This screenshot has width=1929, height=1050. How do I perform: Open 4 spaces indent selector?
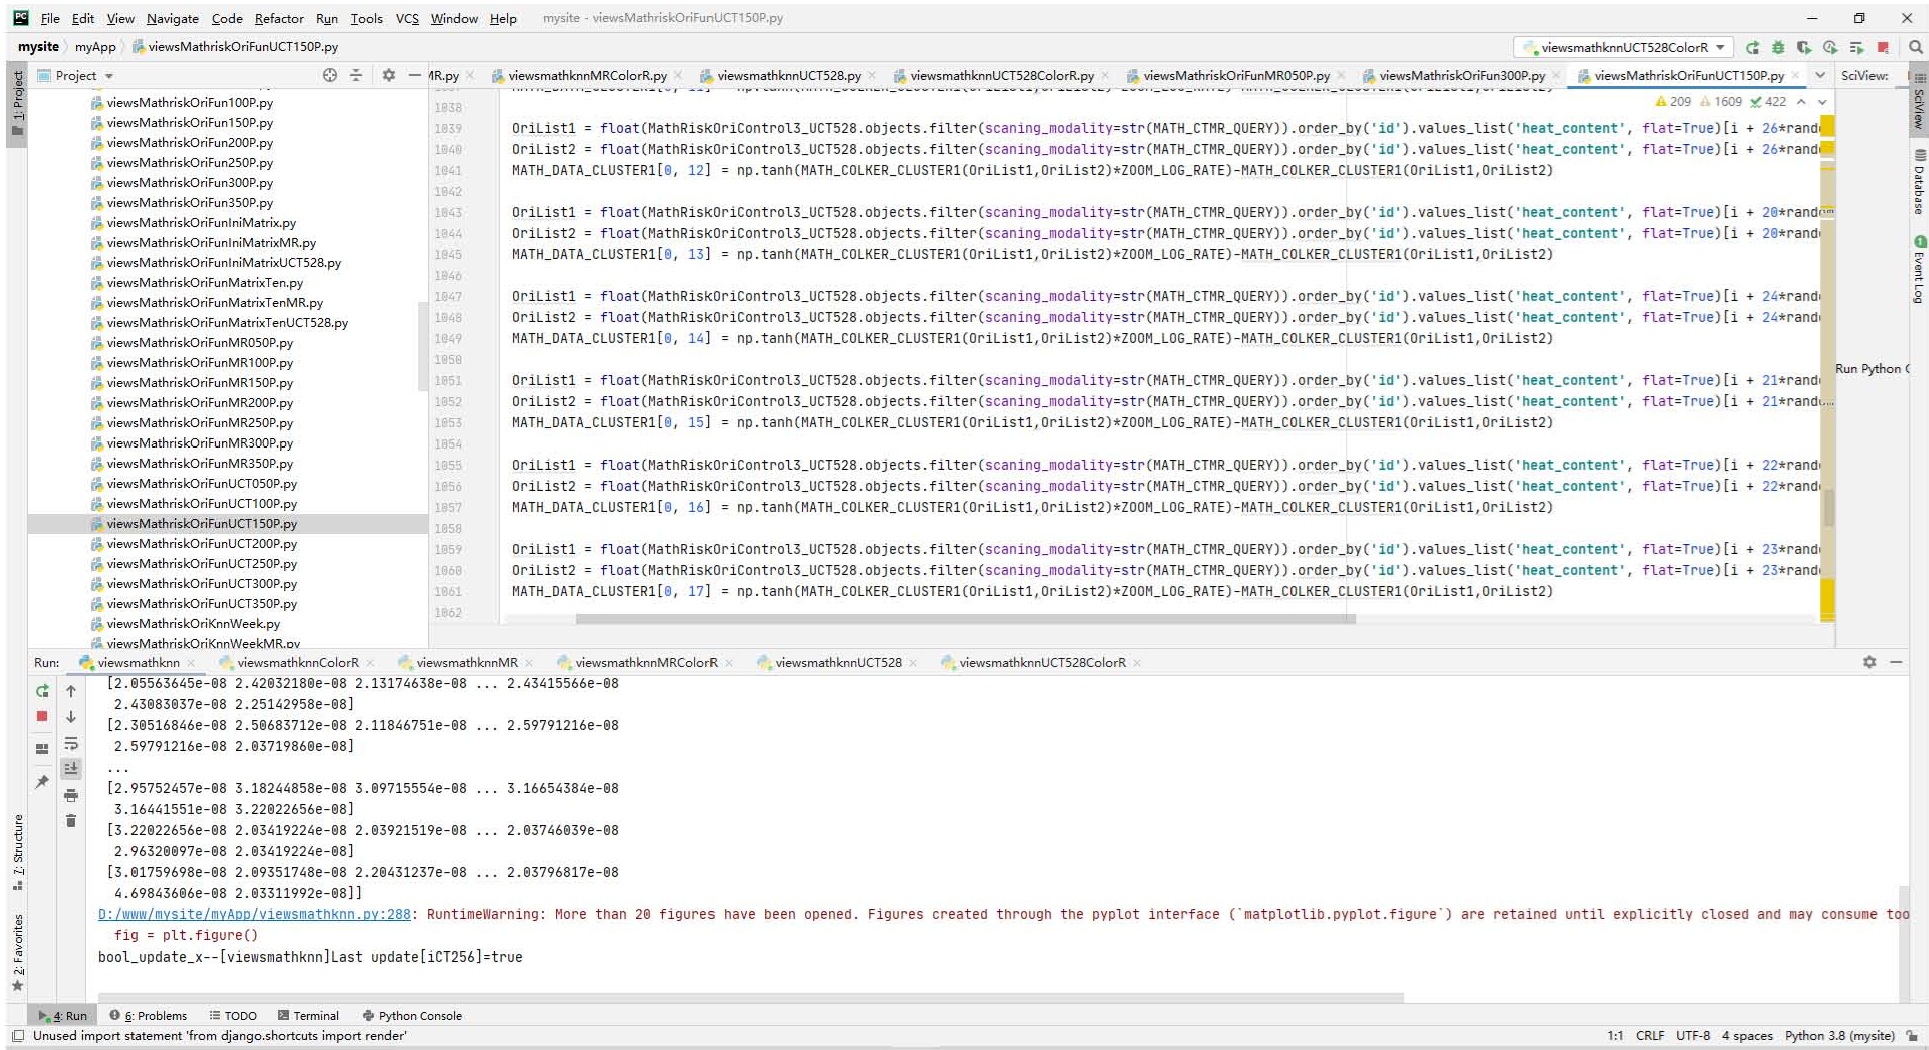point(1747,1036)
